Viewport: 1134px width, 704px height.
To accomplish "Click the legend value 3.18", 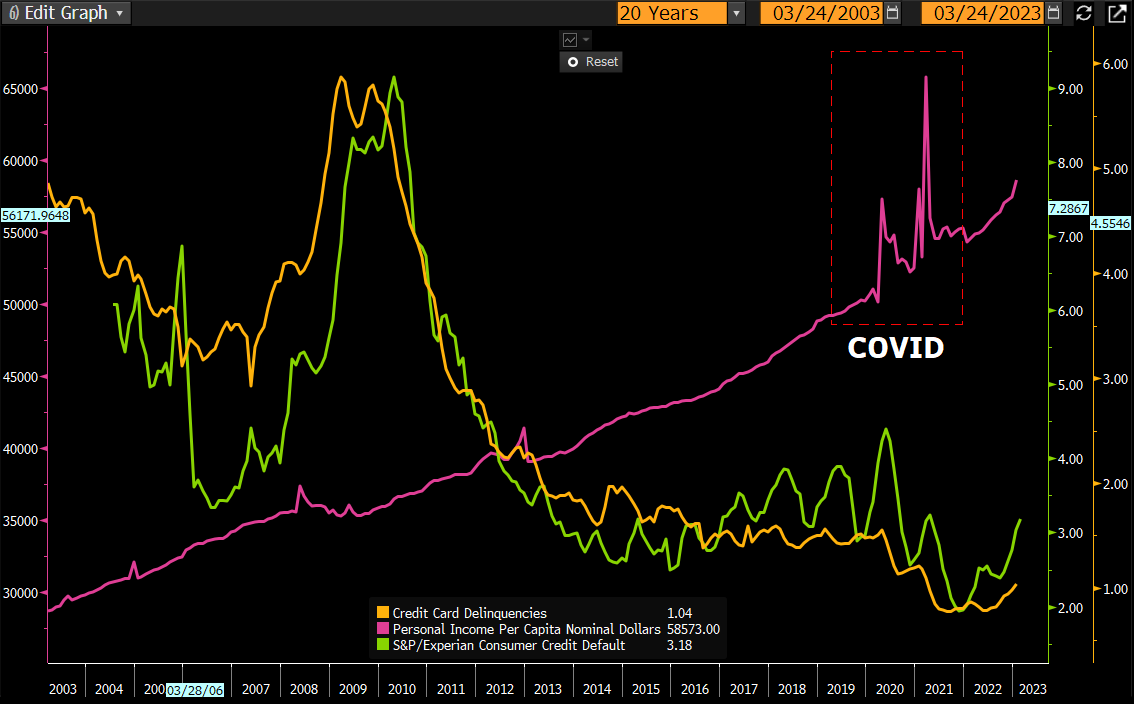I will click(x=679, y=645).
